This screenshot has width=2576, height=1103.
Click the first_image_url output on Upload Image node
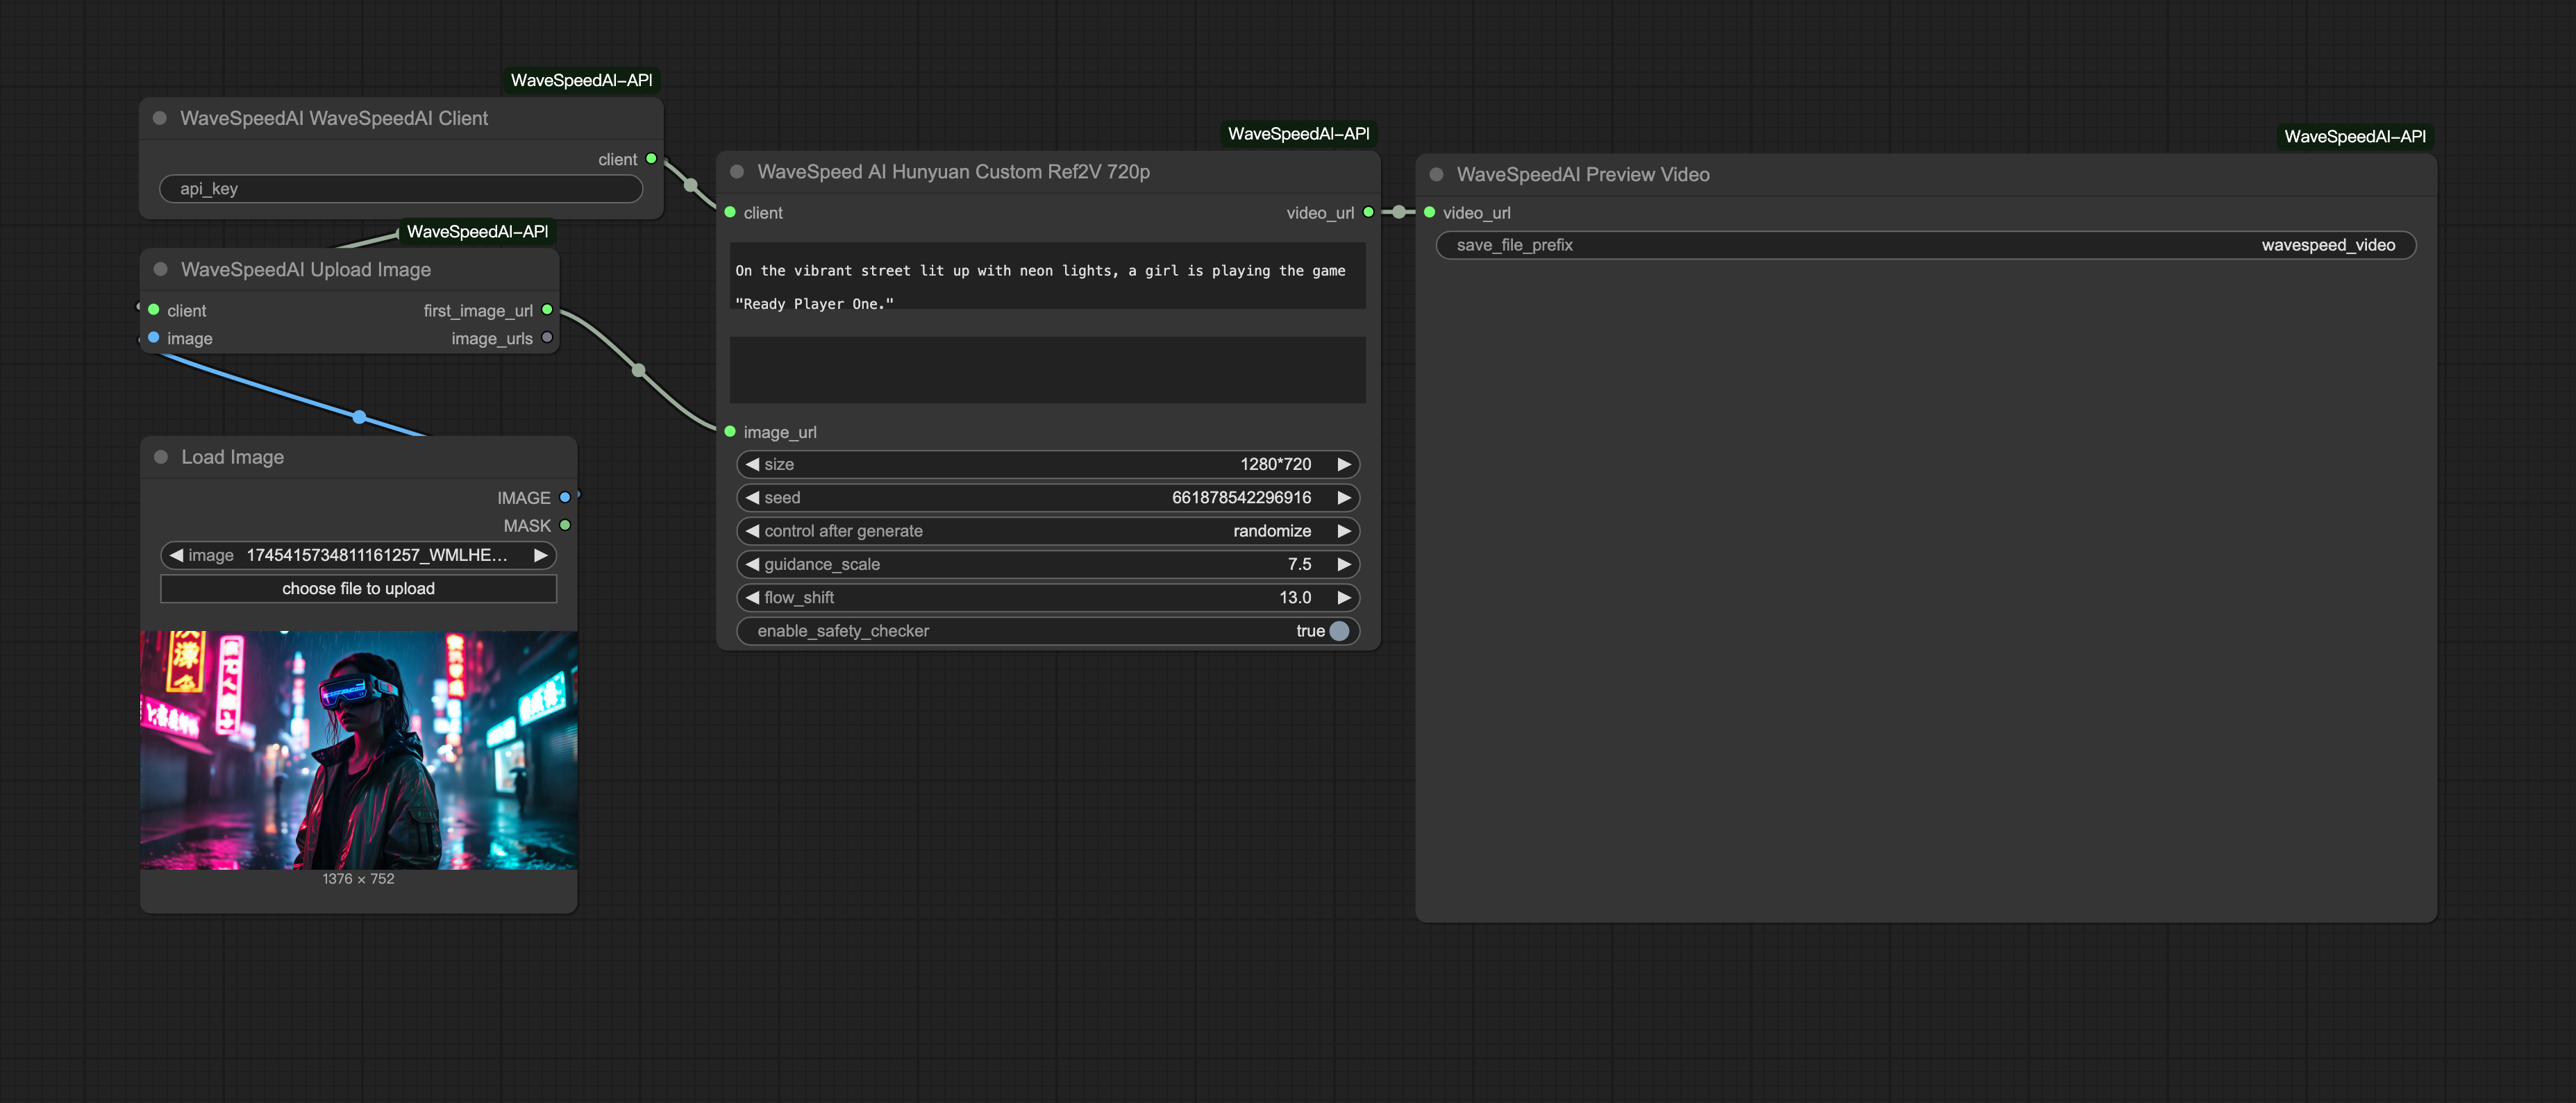pos(547,310)
